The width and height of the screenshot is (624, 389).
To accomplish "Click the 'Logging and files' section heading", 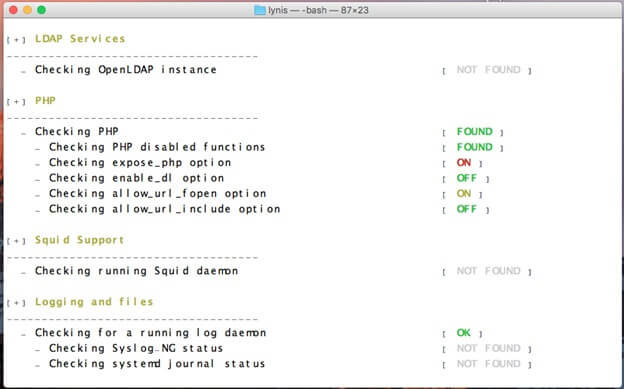I will pyautogui.click(x=94, y=302).
